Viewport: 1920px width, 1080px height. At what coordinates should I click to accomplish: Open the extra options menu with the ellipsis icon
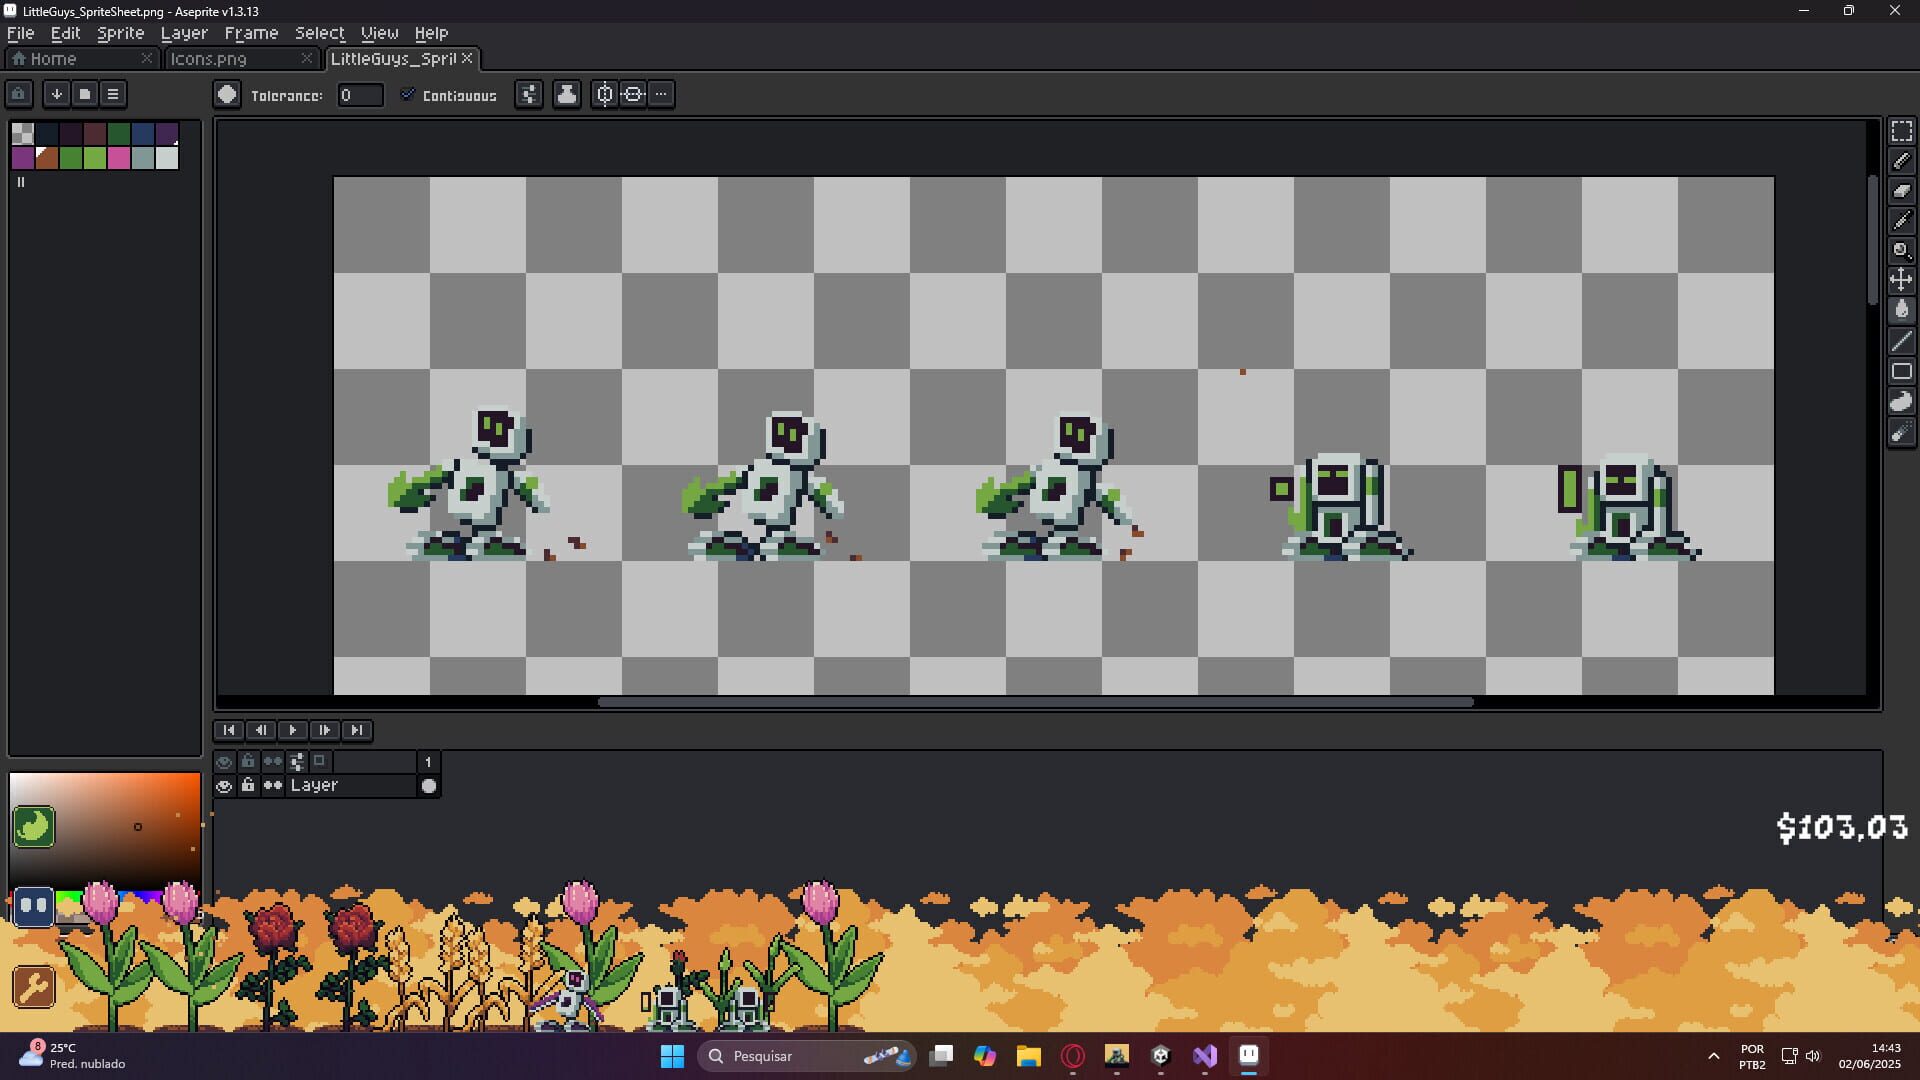coord(661,94)
